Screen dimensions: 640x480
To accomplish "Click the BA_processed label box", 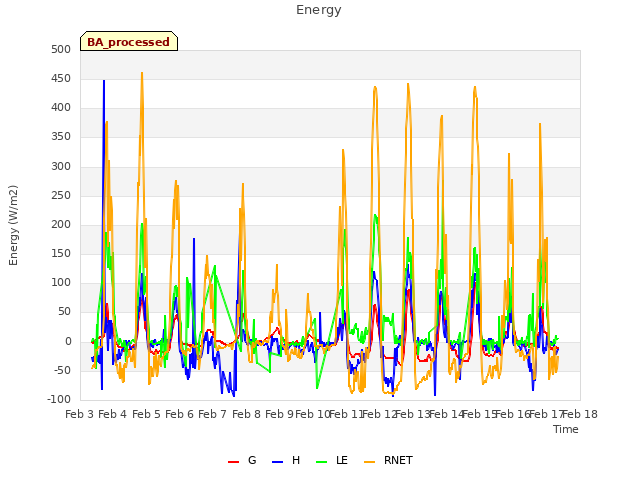I will click(x=129, y=41).
